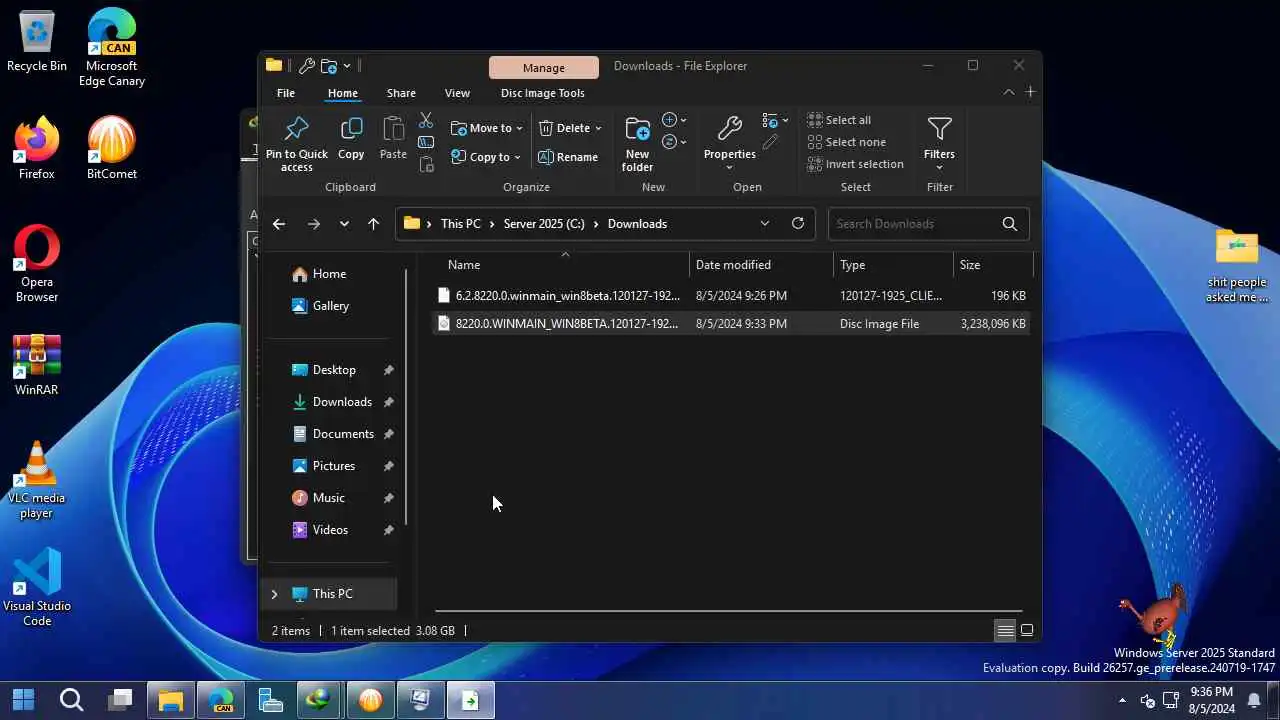Click quick access Properties icon in title bar
Screen dimensions: 1280x720
307,66
